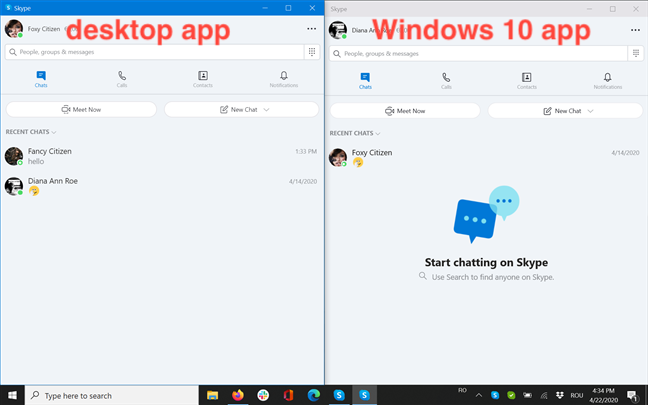648x405 pixels.
Task: Open Notifications bell in desktop app
Action: coord(284,79)
